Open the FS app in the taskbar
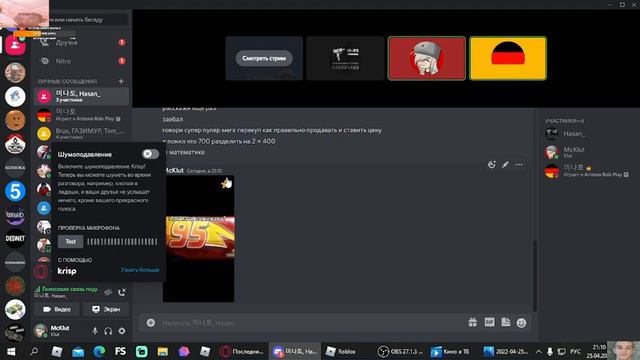Image resolution: width=640 pixels, height=360 pixels. coord(120,351)
